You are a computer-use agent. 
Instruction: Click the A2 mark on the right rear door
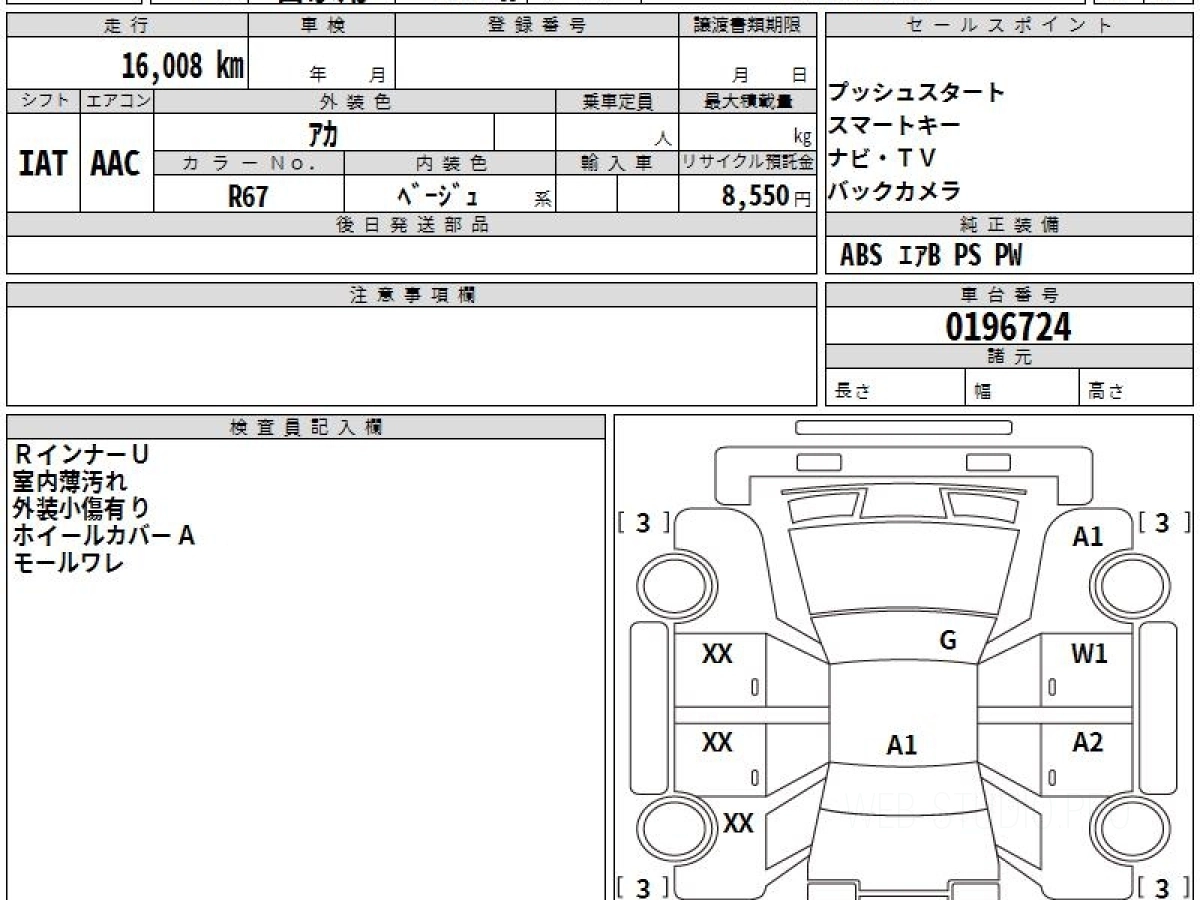point(1088,742)
